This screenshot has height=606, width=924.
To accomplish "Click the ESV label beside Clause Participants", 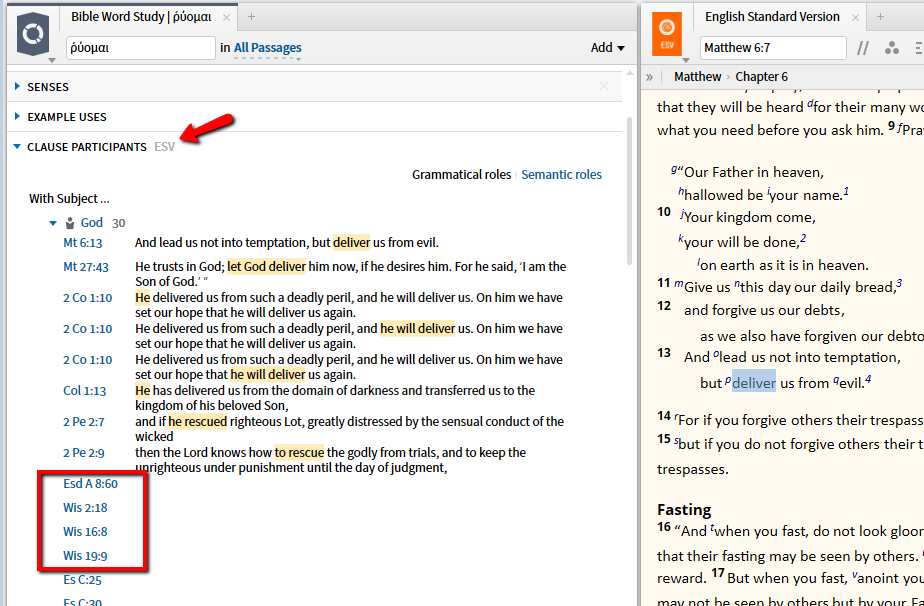I will click(x=164, y=147).
